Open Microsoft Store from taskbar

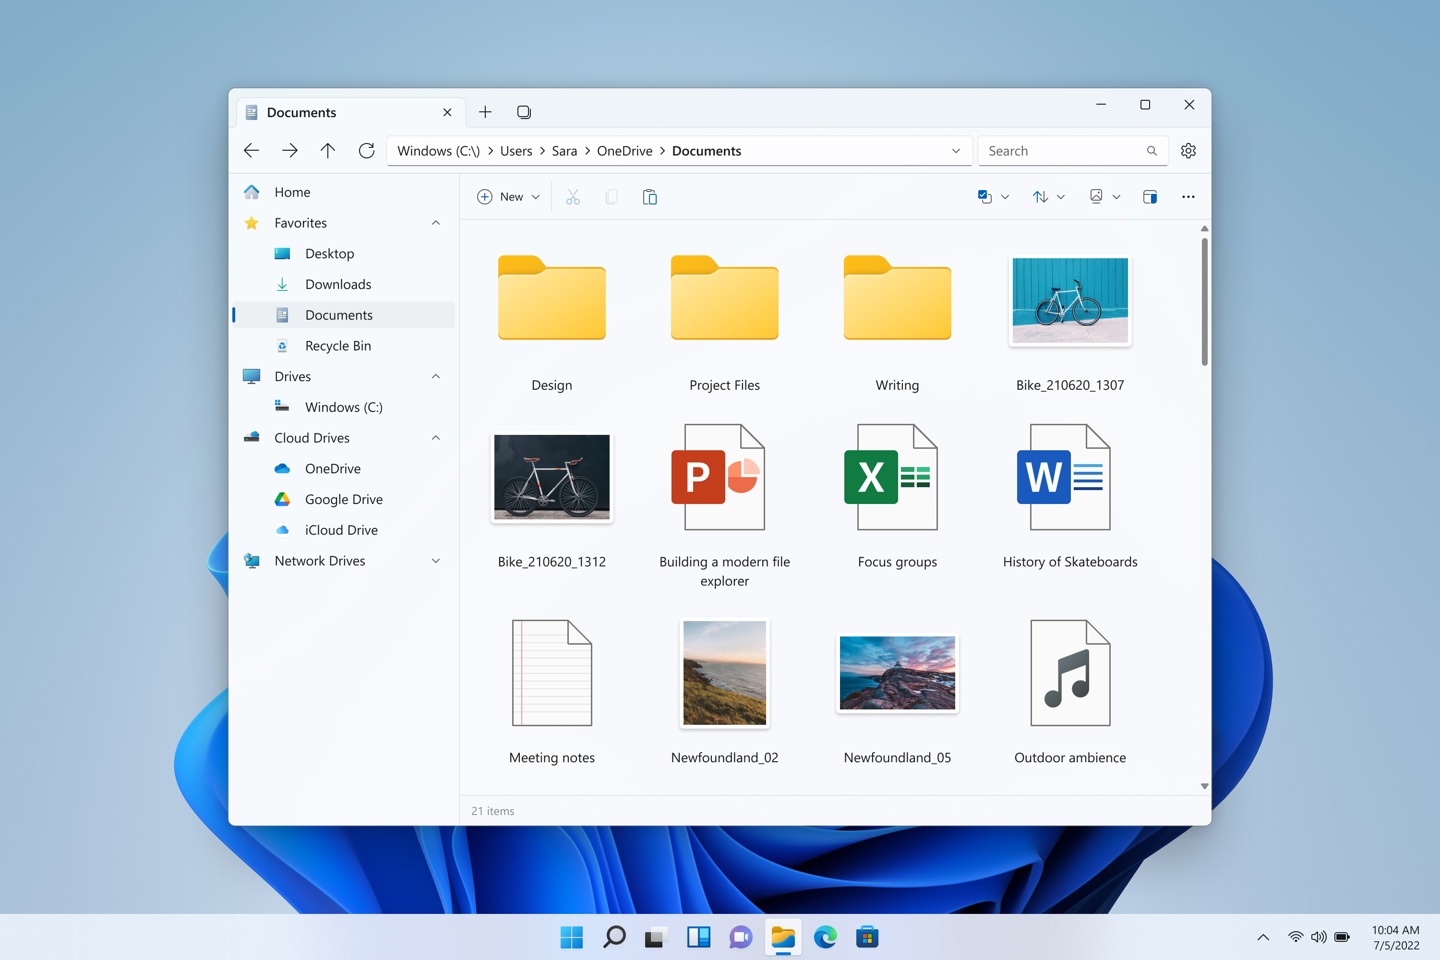point(867,937)
